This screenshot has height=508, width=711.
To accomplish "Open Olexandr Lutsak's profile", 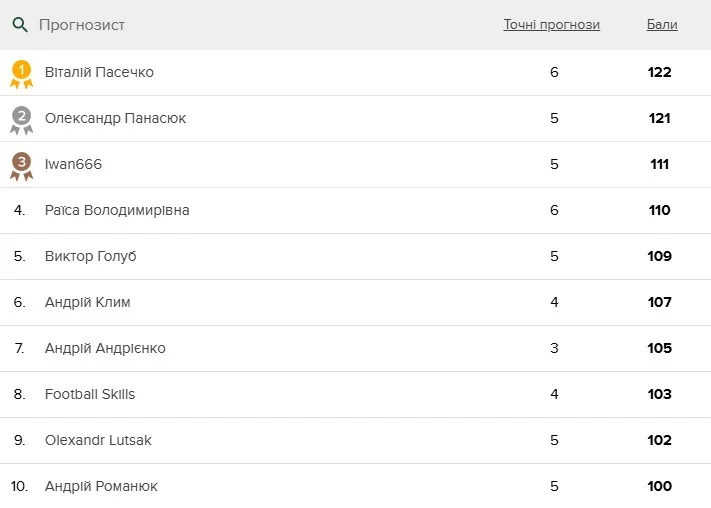I will click(x=98, y=440).
